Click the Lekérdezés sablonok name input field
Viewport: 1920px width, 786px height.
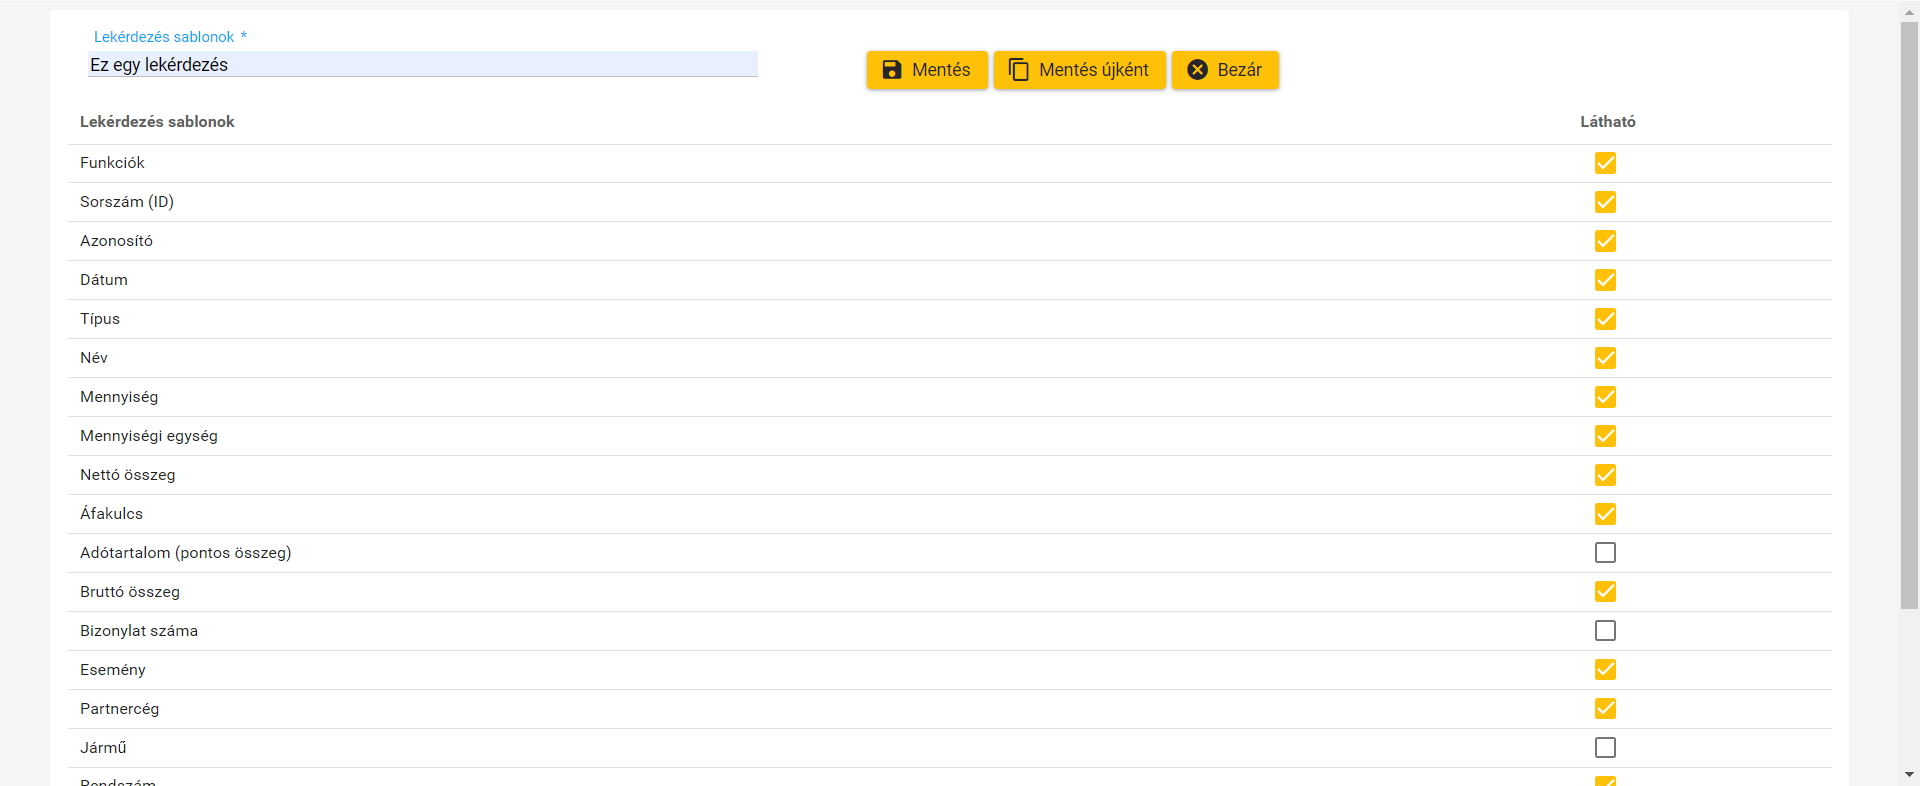pyautogui.click(x=422, y=65)
